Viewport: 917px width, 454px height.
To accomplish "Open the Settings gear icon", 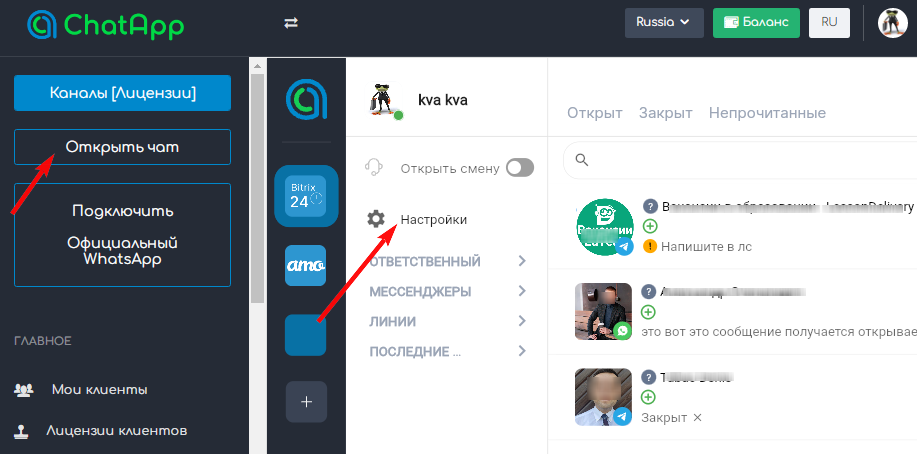I will tap(376, 219).
